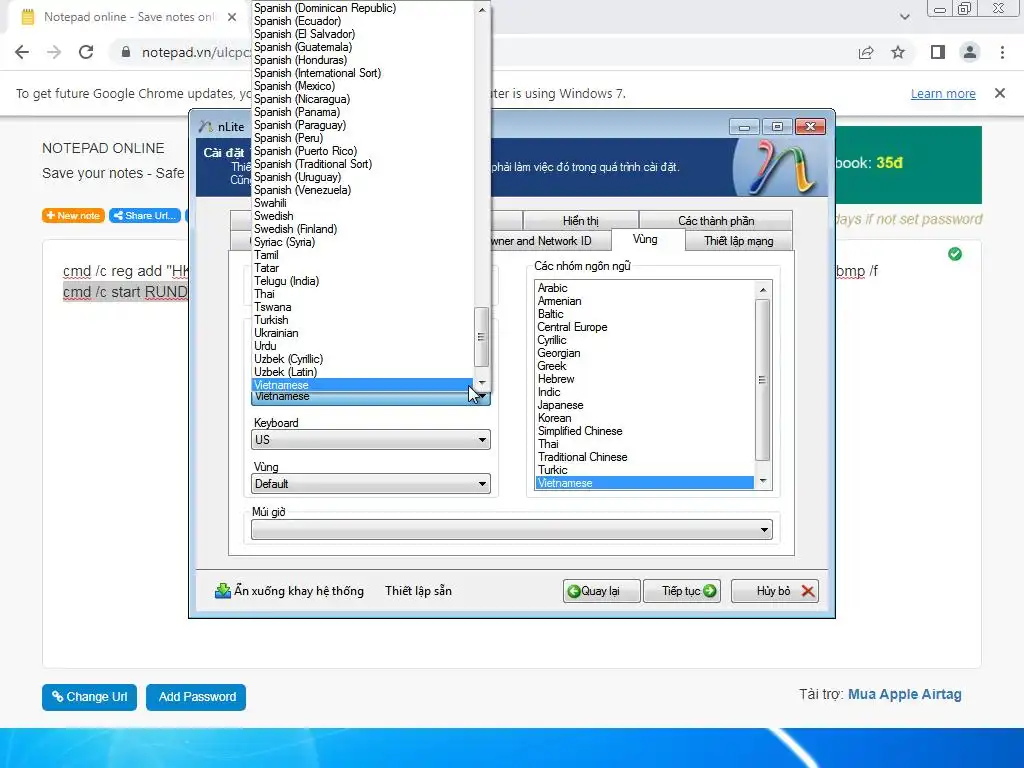Bookmark this page with the star icon
Viewport: 1024px width, 768px height.
point(898,52)
